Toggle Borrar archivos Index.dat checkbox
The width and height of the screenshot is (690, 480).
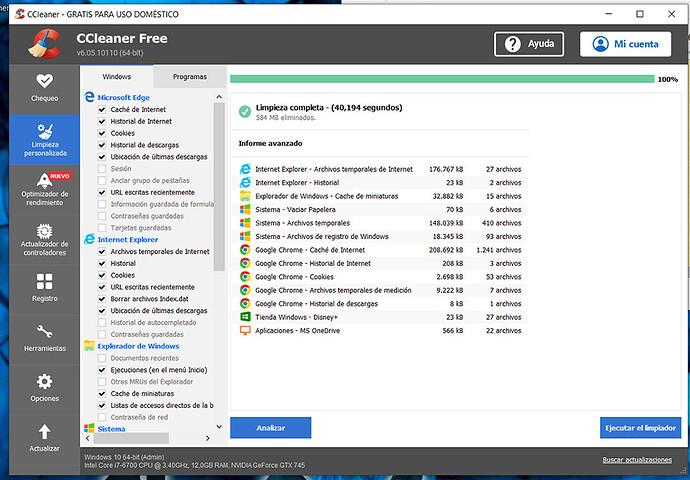point(102,299)
